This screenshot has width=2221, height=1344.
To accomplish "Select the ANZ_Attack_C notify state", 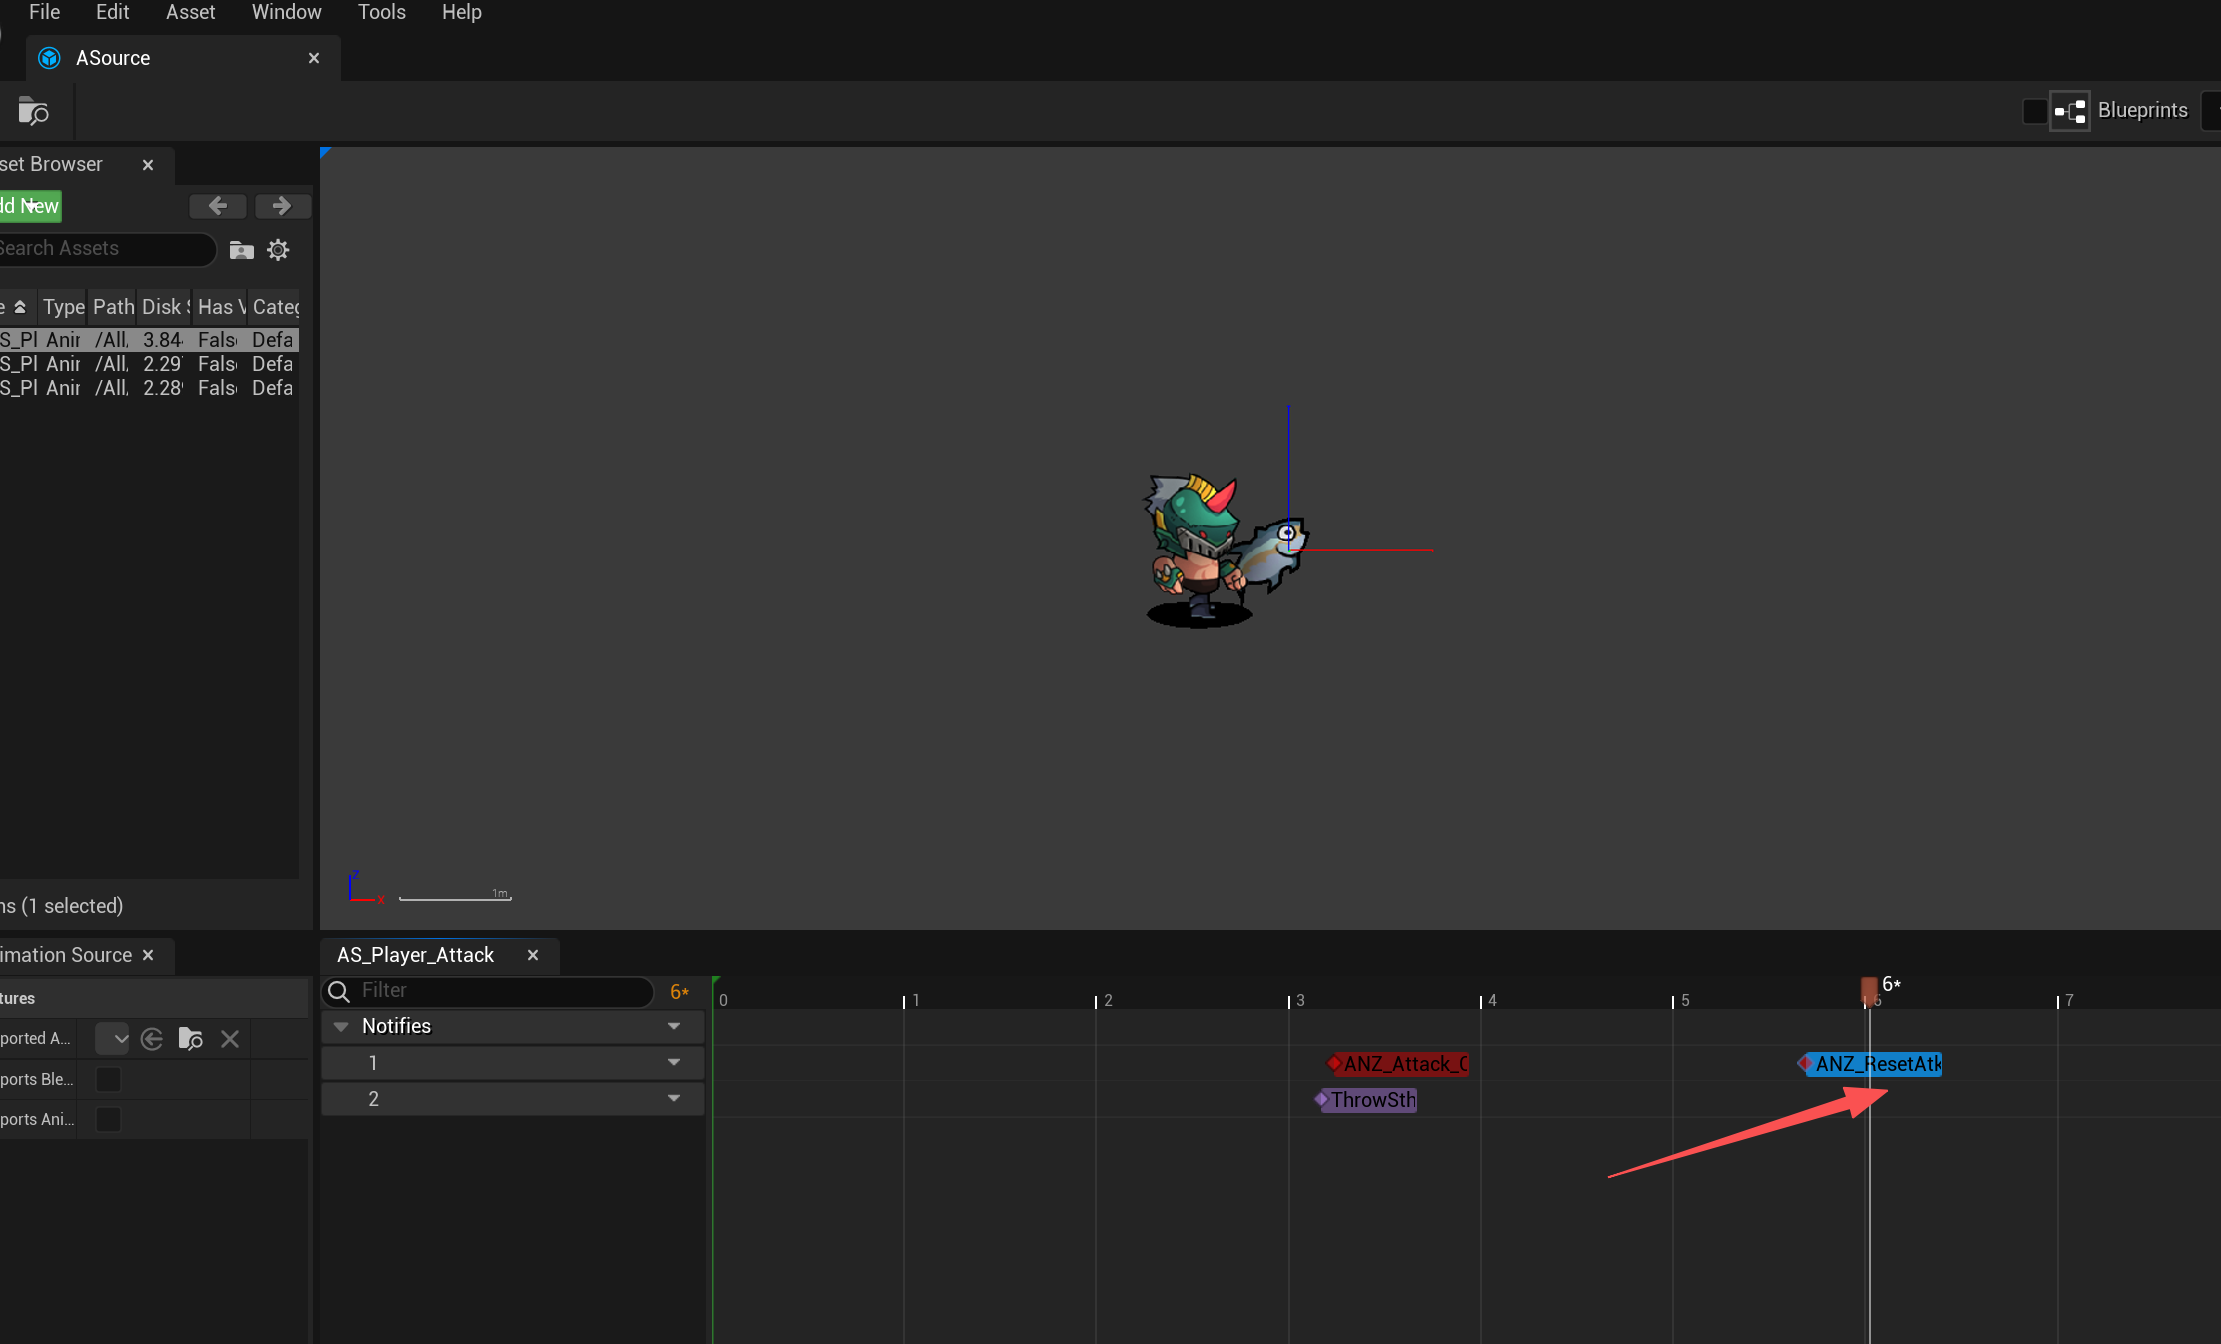I will (1398, 1064).
